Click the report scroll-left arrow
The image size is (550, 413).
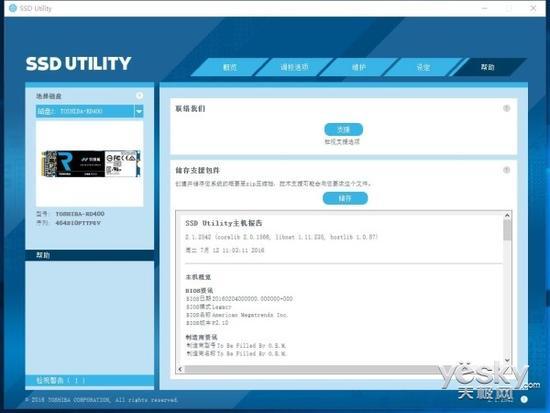[180, 369]
